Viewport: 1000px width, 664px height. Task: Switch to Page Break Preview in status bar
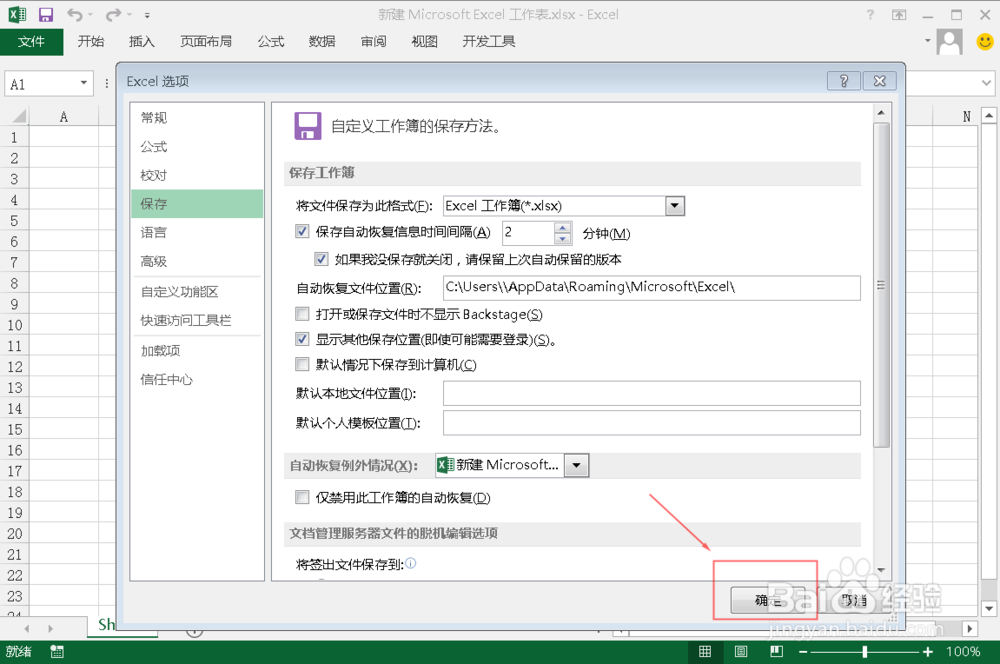tap(776, 651)
